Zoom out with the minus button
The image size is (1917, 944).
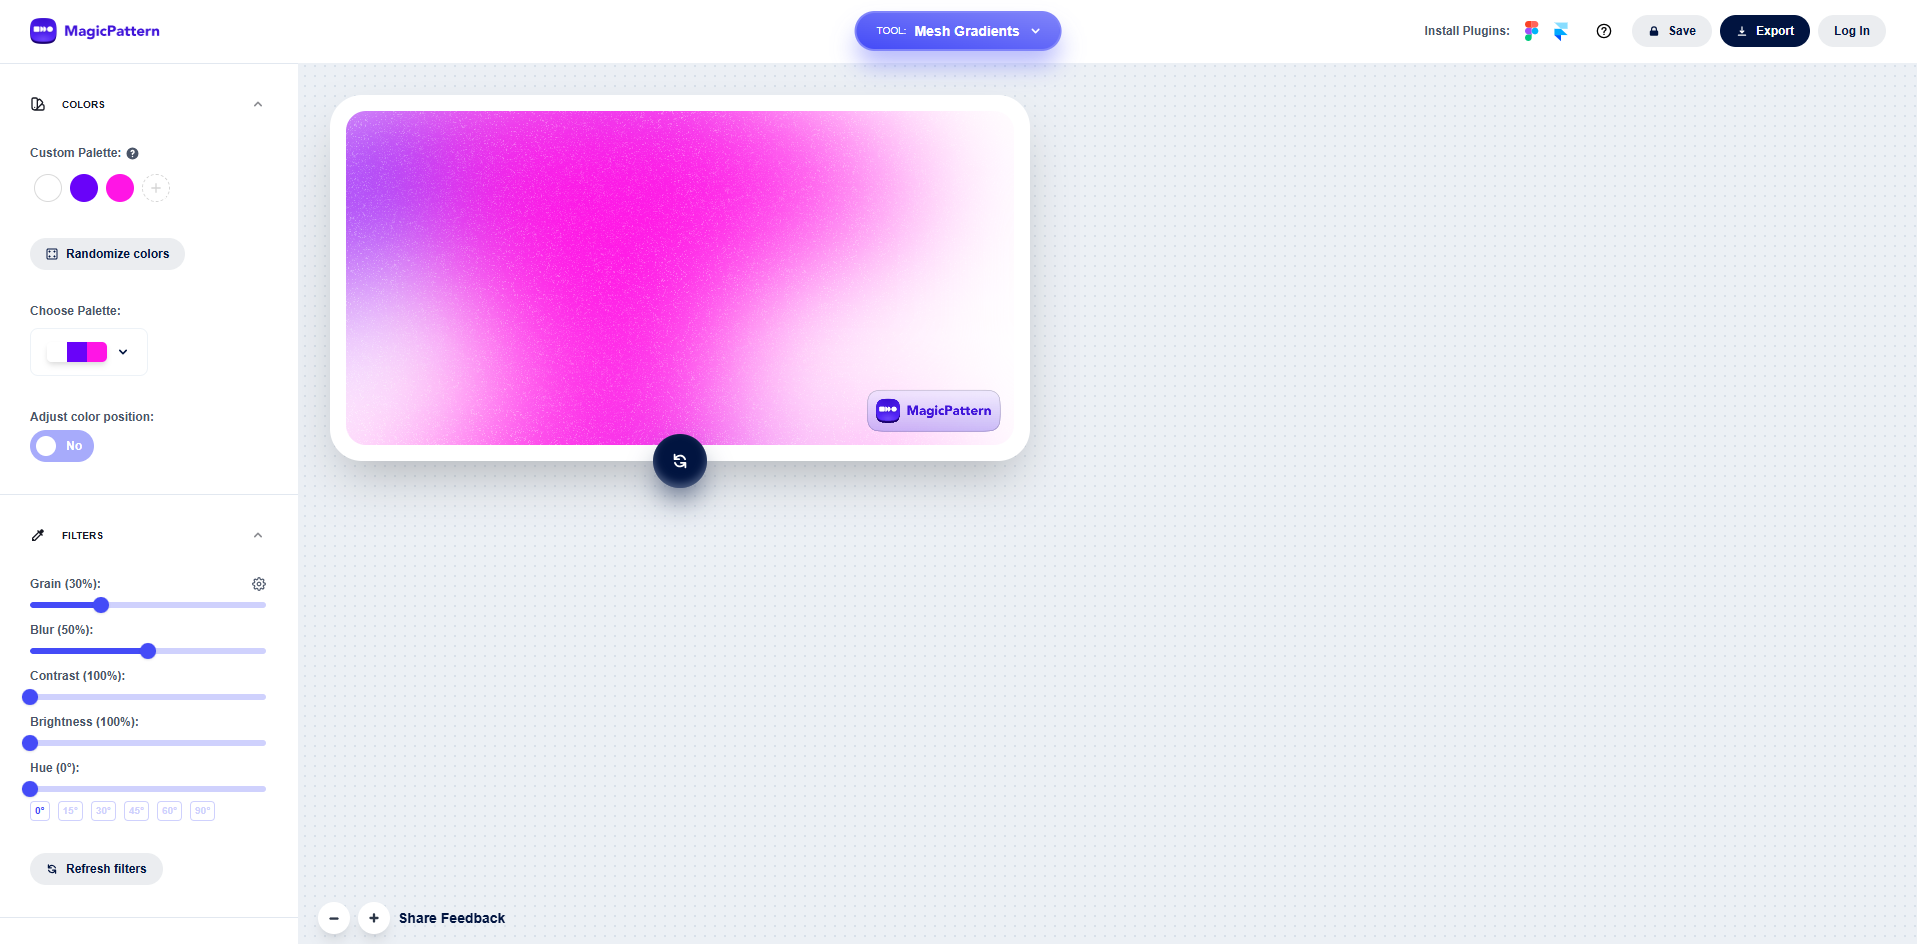tap(333, 918)
